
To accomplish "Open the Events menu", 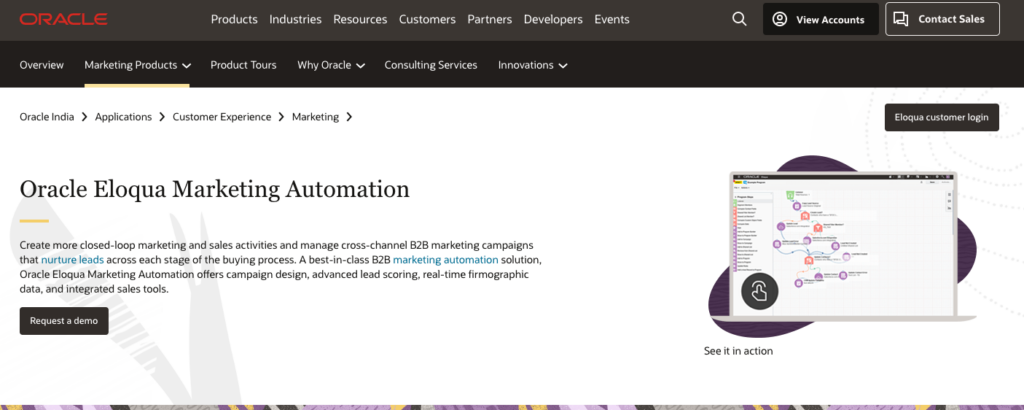I will click(612, 20).
